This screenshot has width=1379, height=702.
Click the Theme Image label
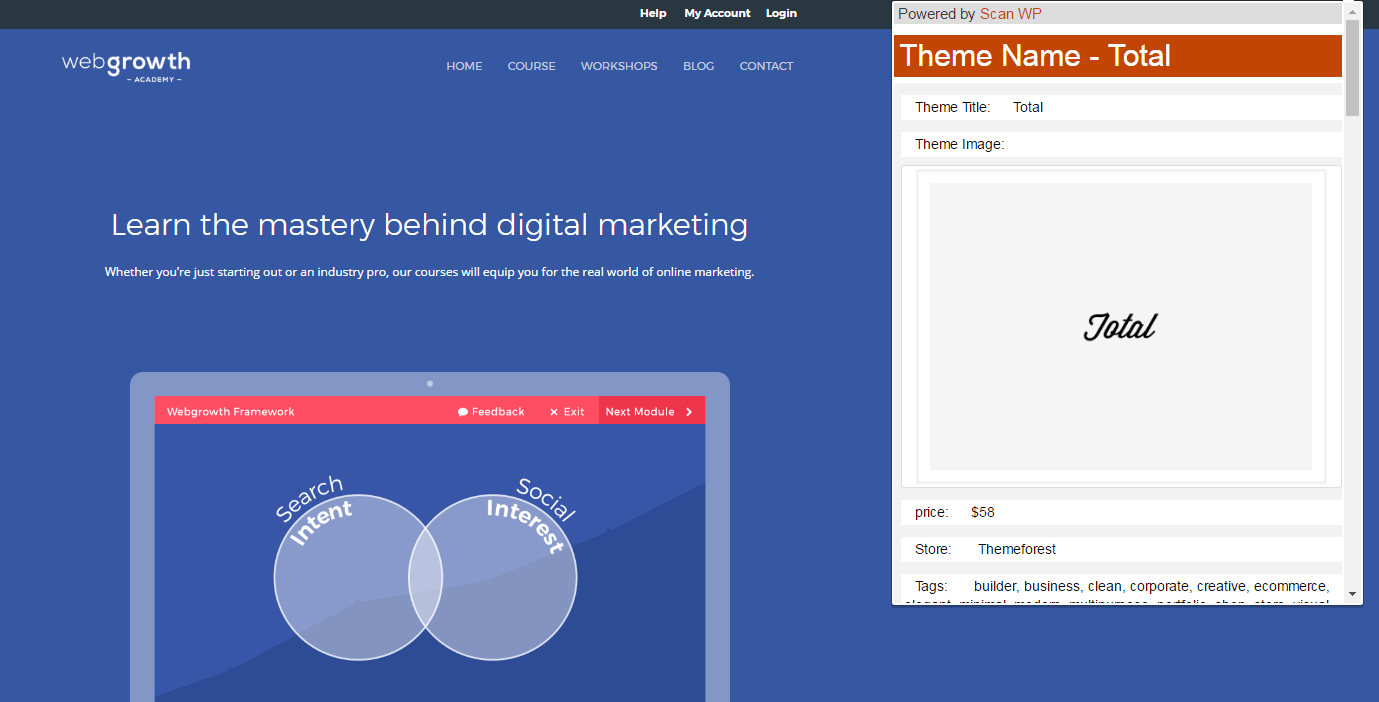959,144
